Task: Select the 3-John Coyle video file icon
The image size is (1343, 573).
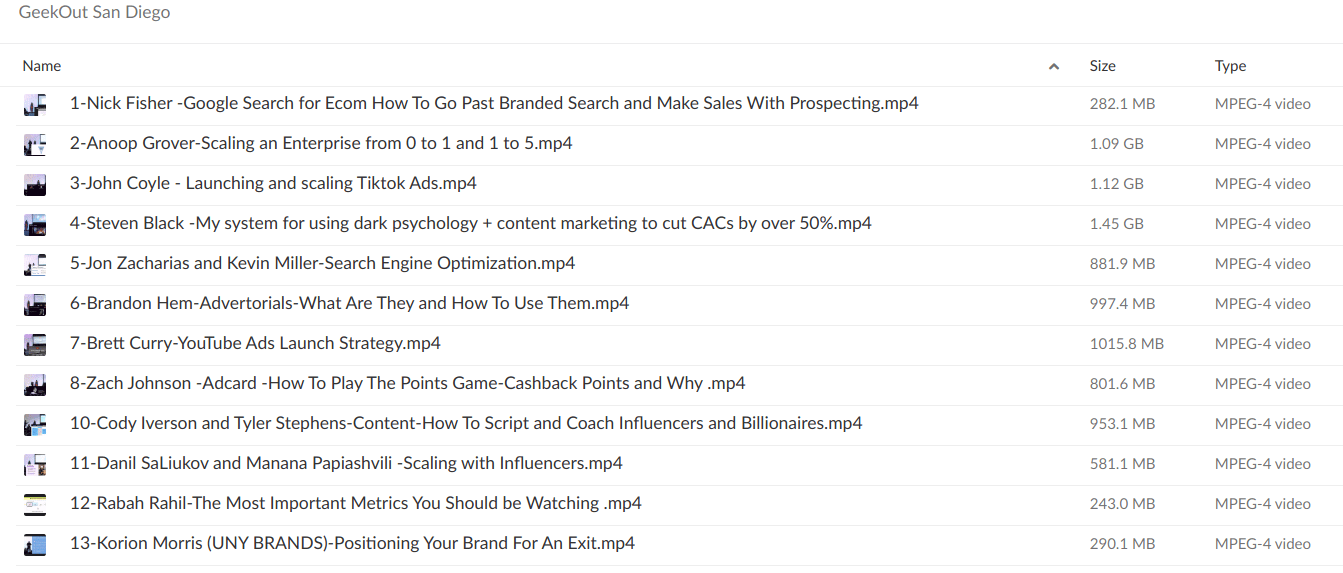Action: coord(35,184)
